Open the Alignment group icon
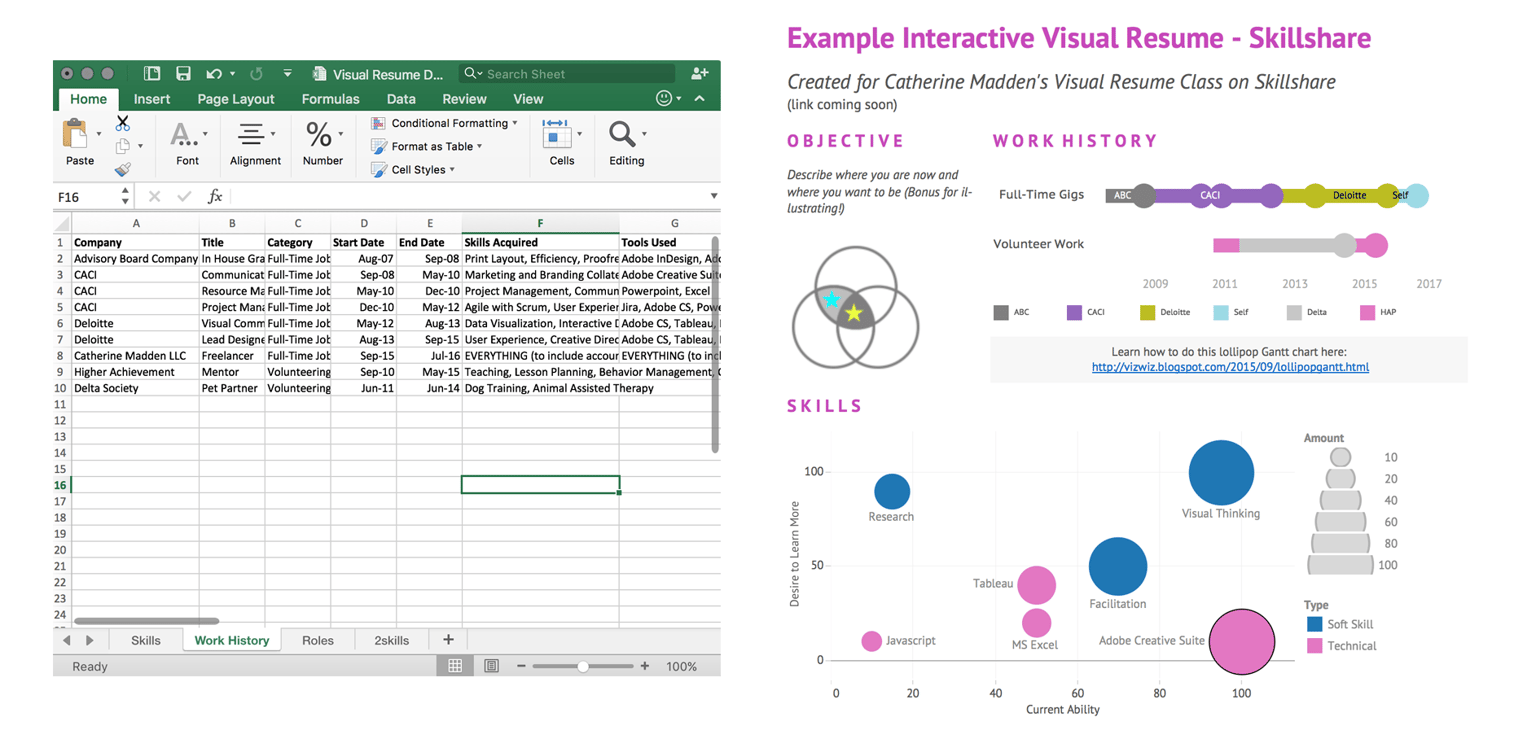 [x=250, y=134]
